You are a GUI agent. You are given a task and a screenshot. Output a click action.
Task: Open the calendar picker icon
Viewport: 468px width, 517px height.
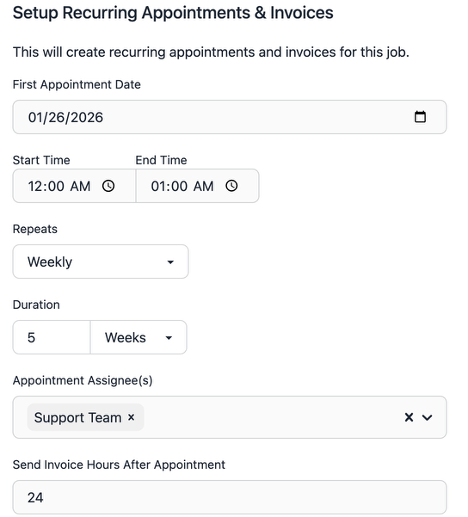click(420, 117)
